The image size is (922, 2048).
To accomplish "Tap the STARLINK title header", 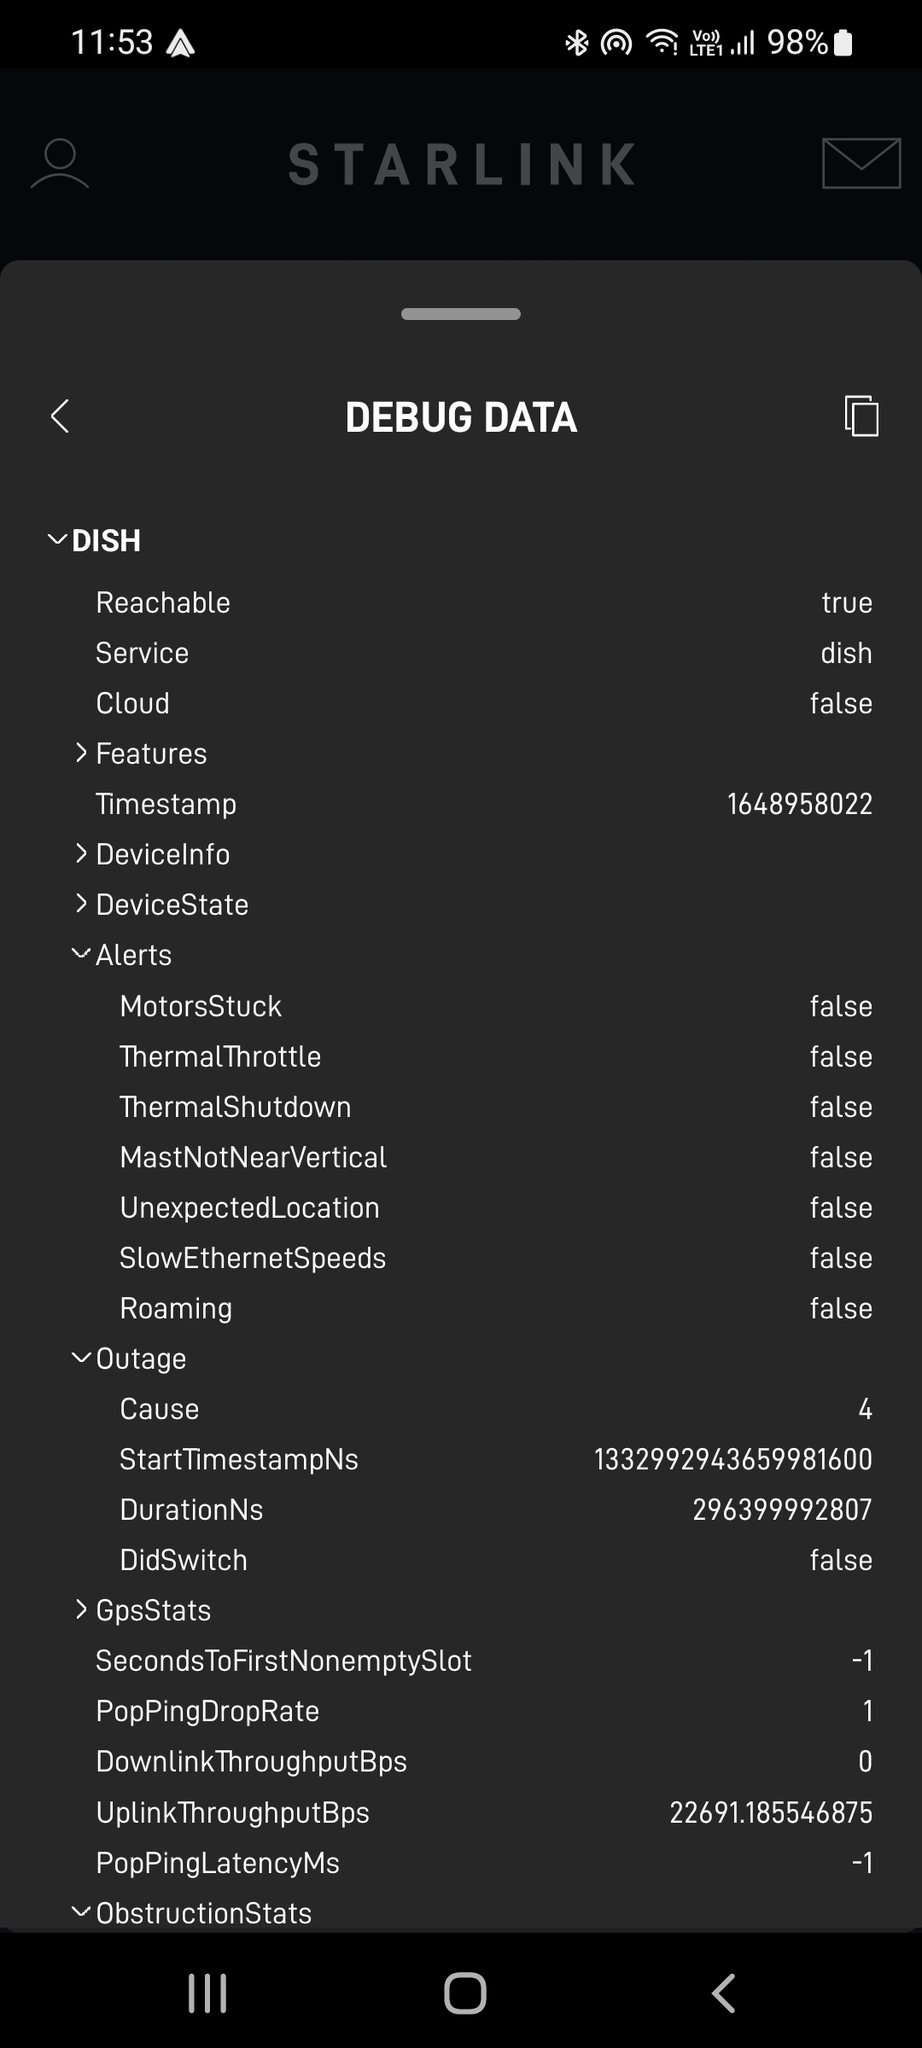I will (x=461, y=164).
